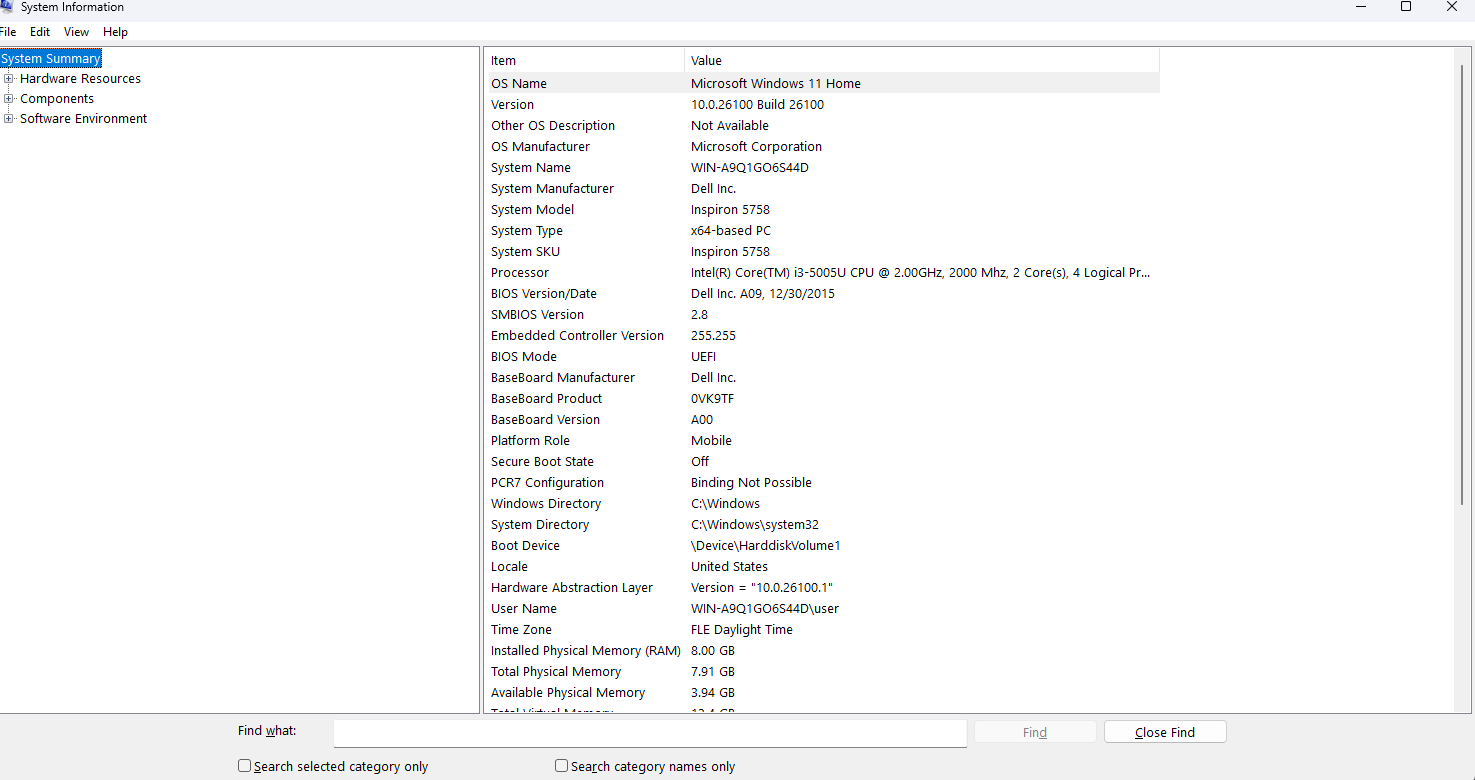Click the Mobile value
The width and height of the screenshot is (1475, 780).
[x=711, y=441]
